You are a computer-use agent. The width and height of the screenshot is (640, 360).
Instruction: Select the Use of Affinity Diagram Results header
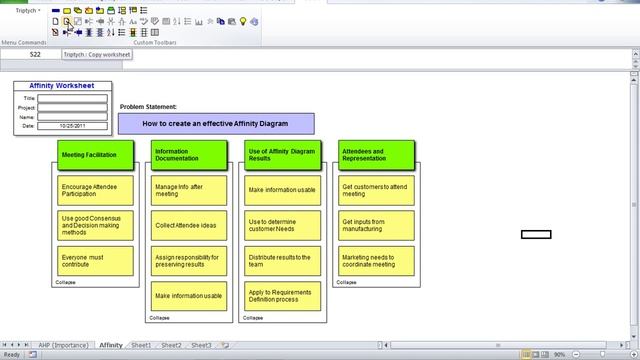[282, 155]
